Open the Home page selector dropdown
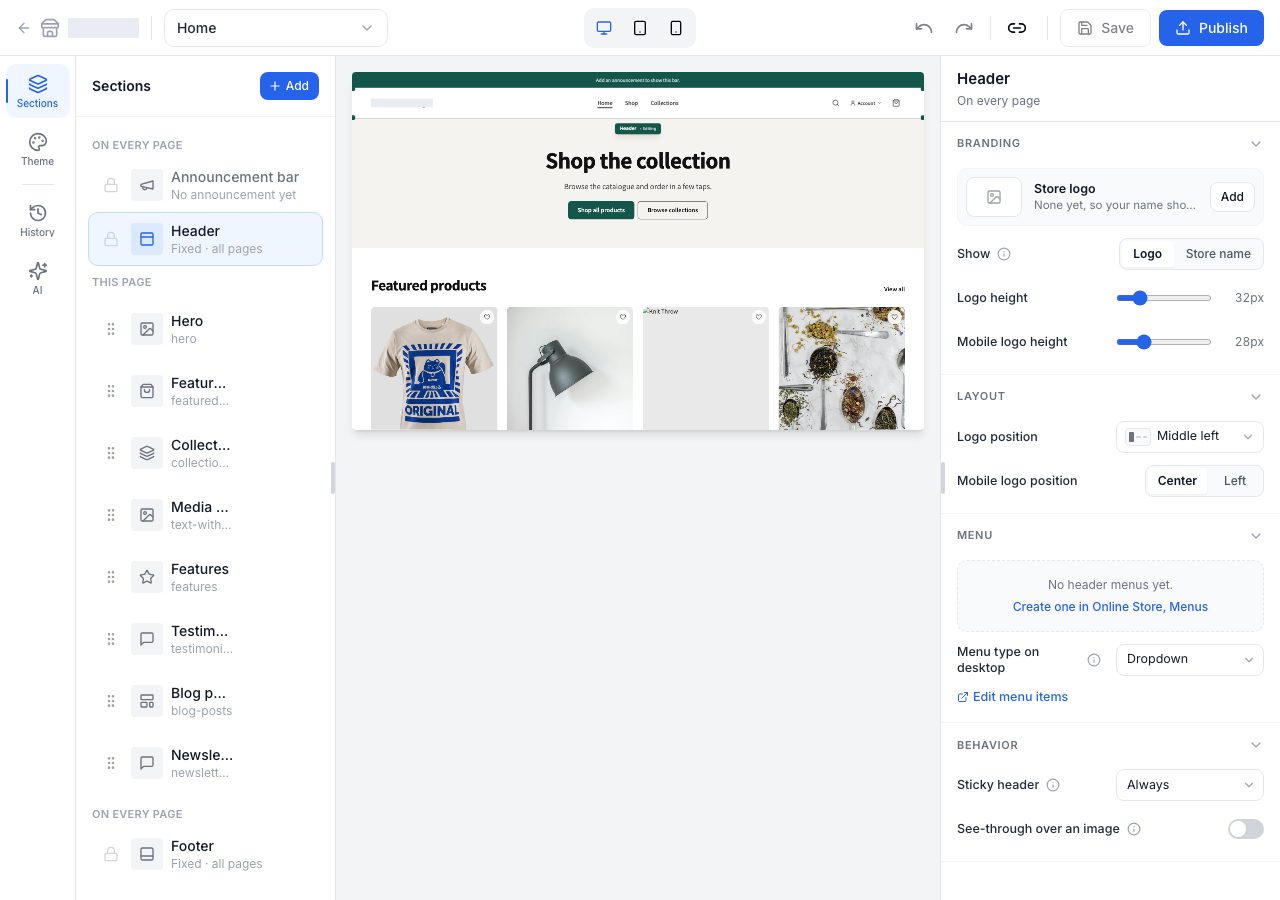 276,28
